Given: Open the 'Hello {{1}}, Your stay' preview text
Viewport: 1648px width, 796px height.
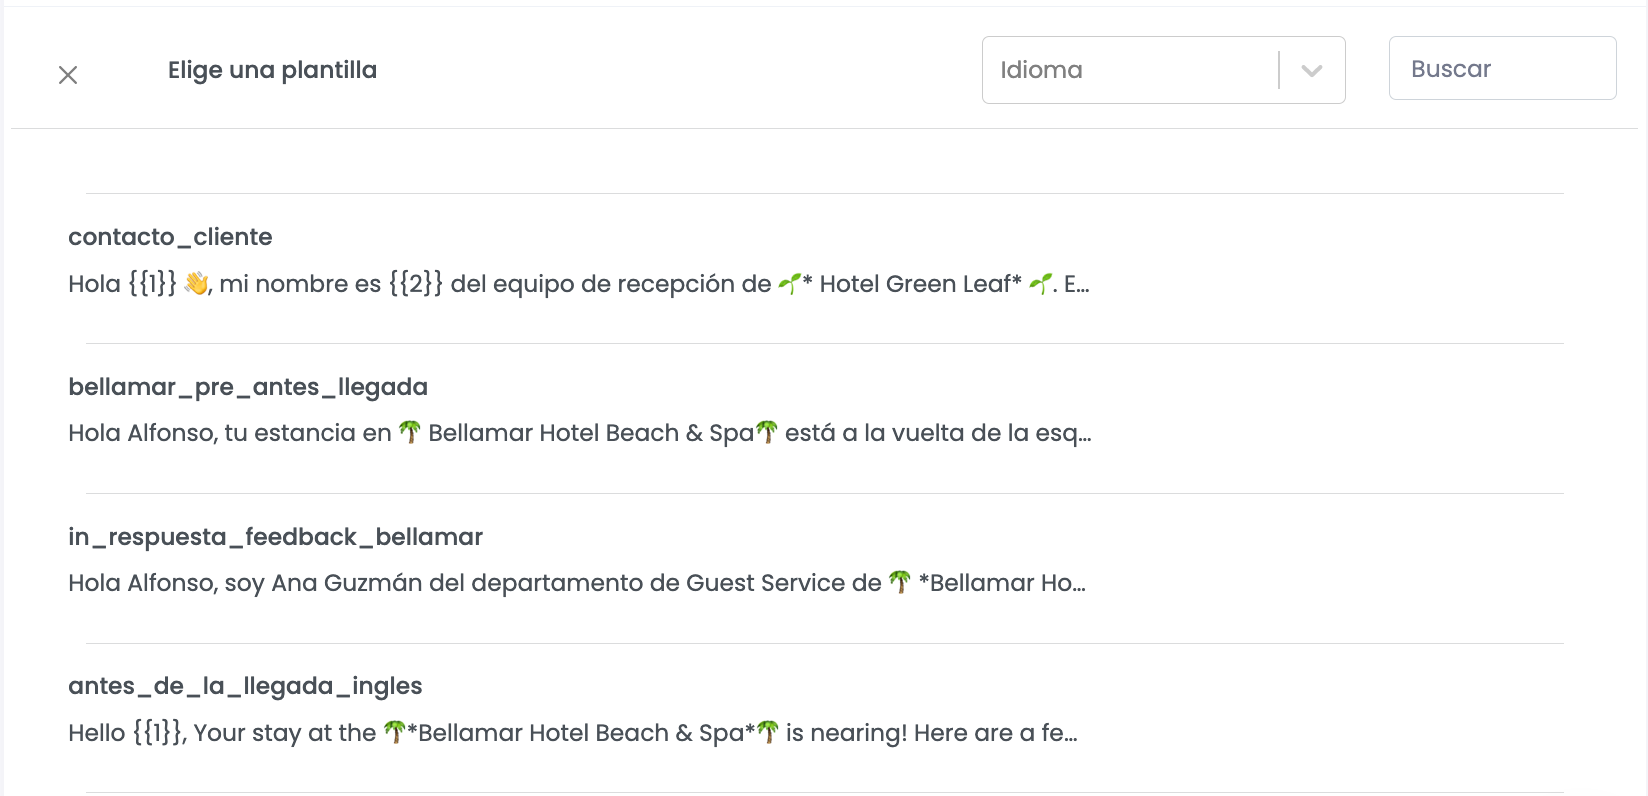Looking at the screenshot, I should (x=573, y=733).
